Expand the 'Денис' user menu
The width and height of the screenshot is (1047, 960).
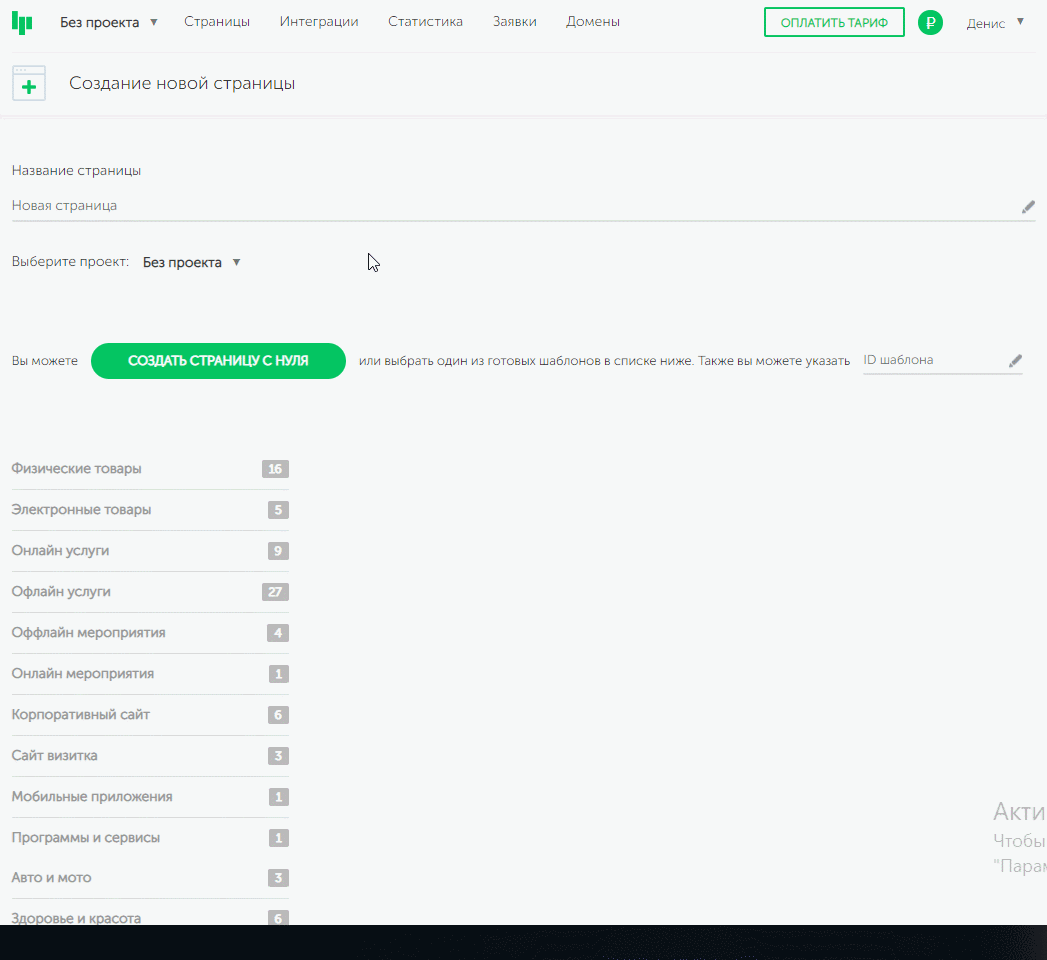coord(995,22)
